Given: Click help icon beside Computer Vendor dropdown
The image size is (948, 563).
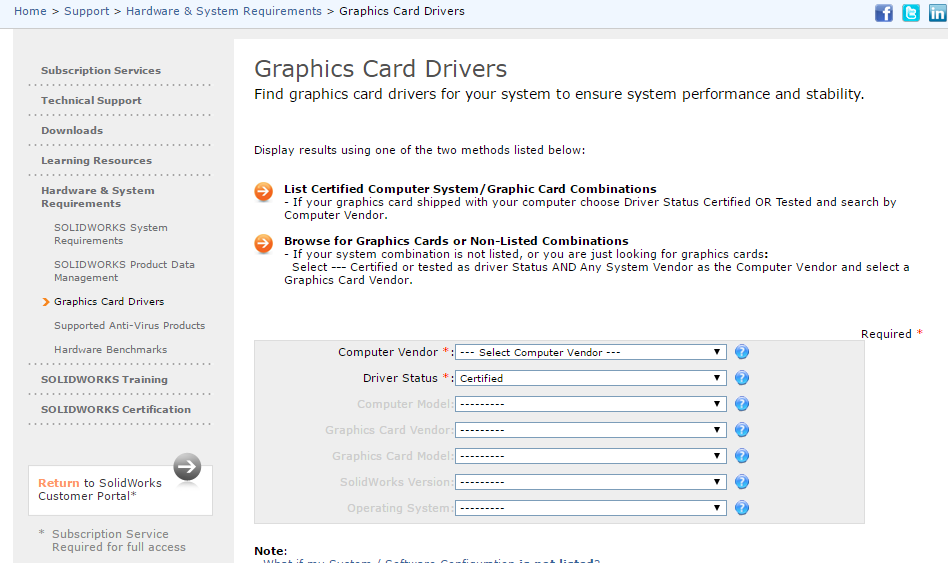Looking at the screenshot, I should (x=741, y=352).
